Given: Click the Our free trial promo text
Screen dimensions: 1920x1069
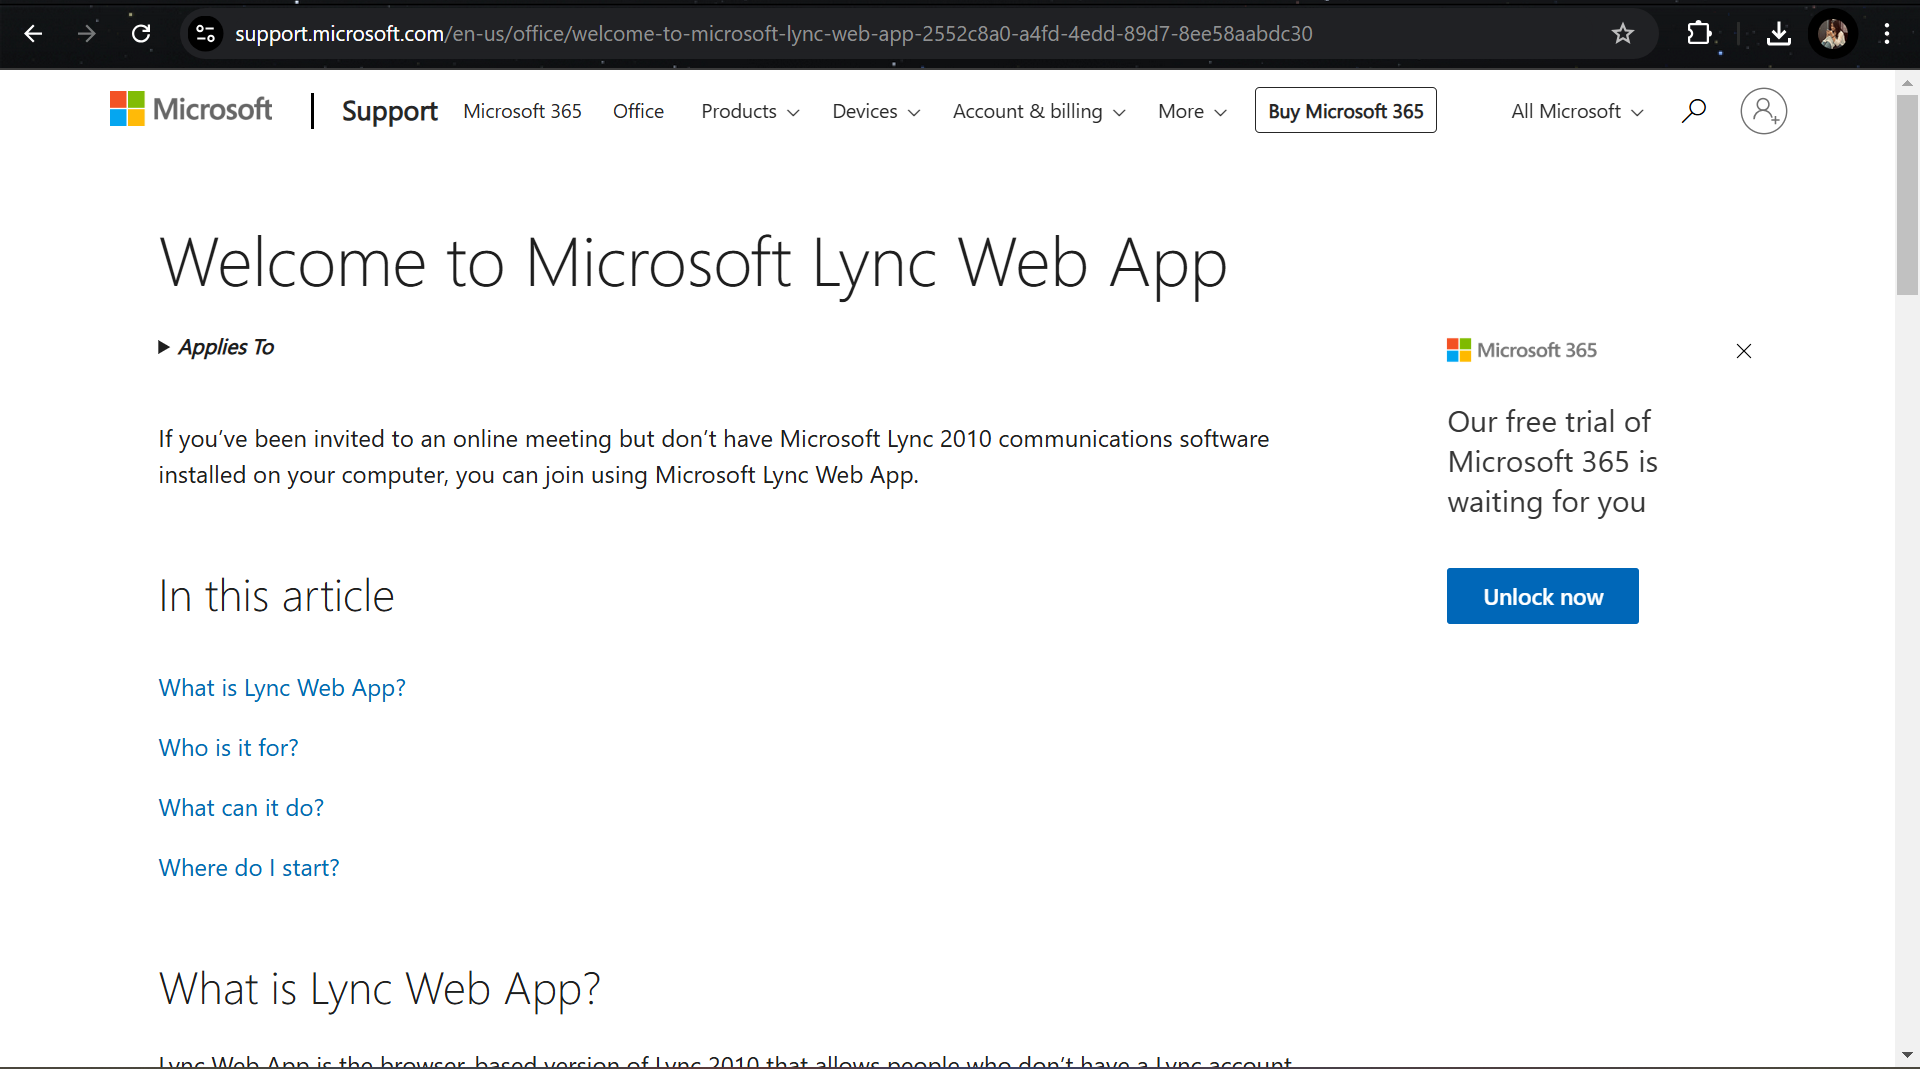Looking at the screenshot, I should click(x=1552, y=461).
